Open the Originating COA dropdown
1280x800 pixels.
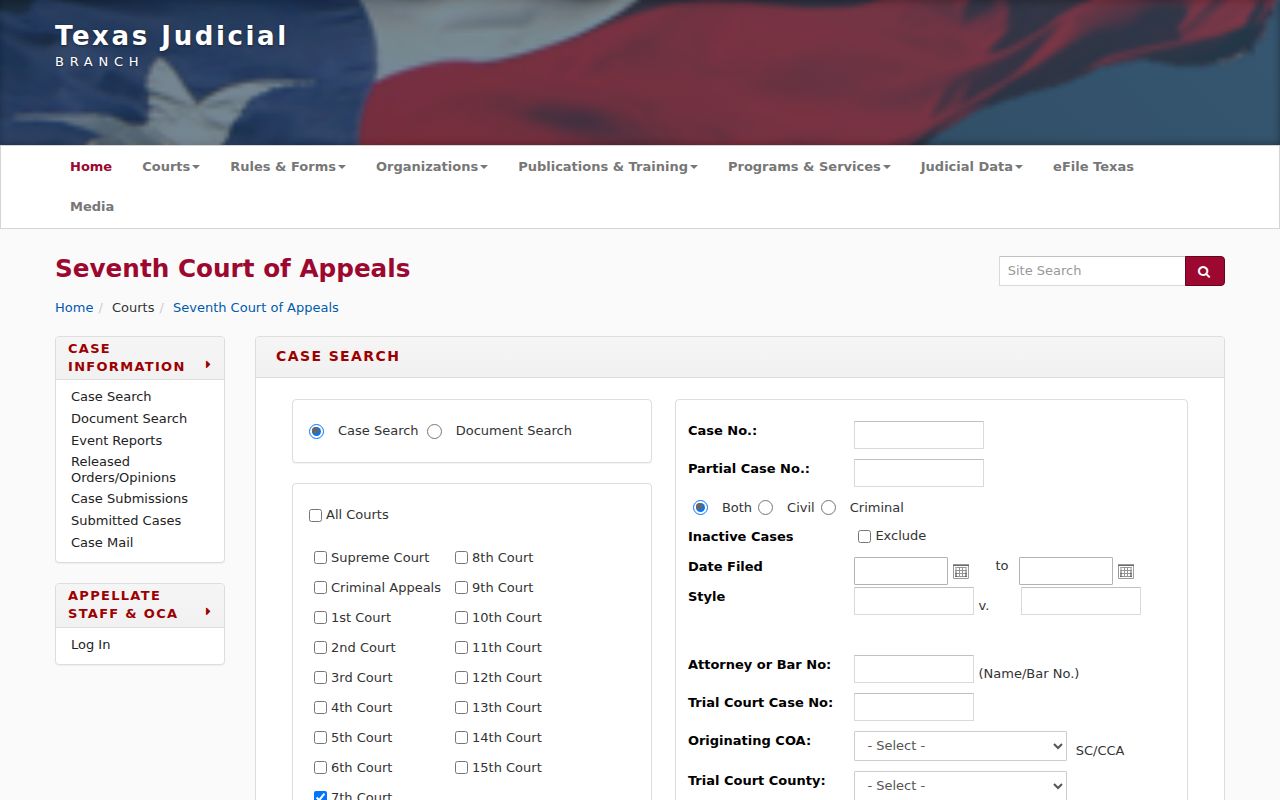tap(960, 746)
